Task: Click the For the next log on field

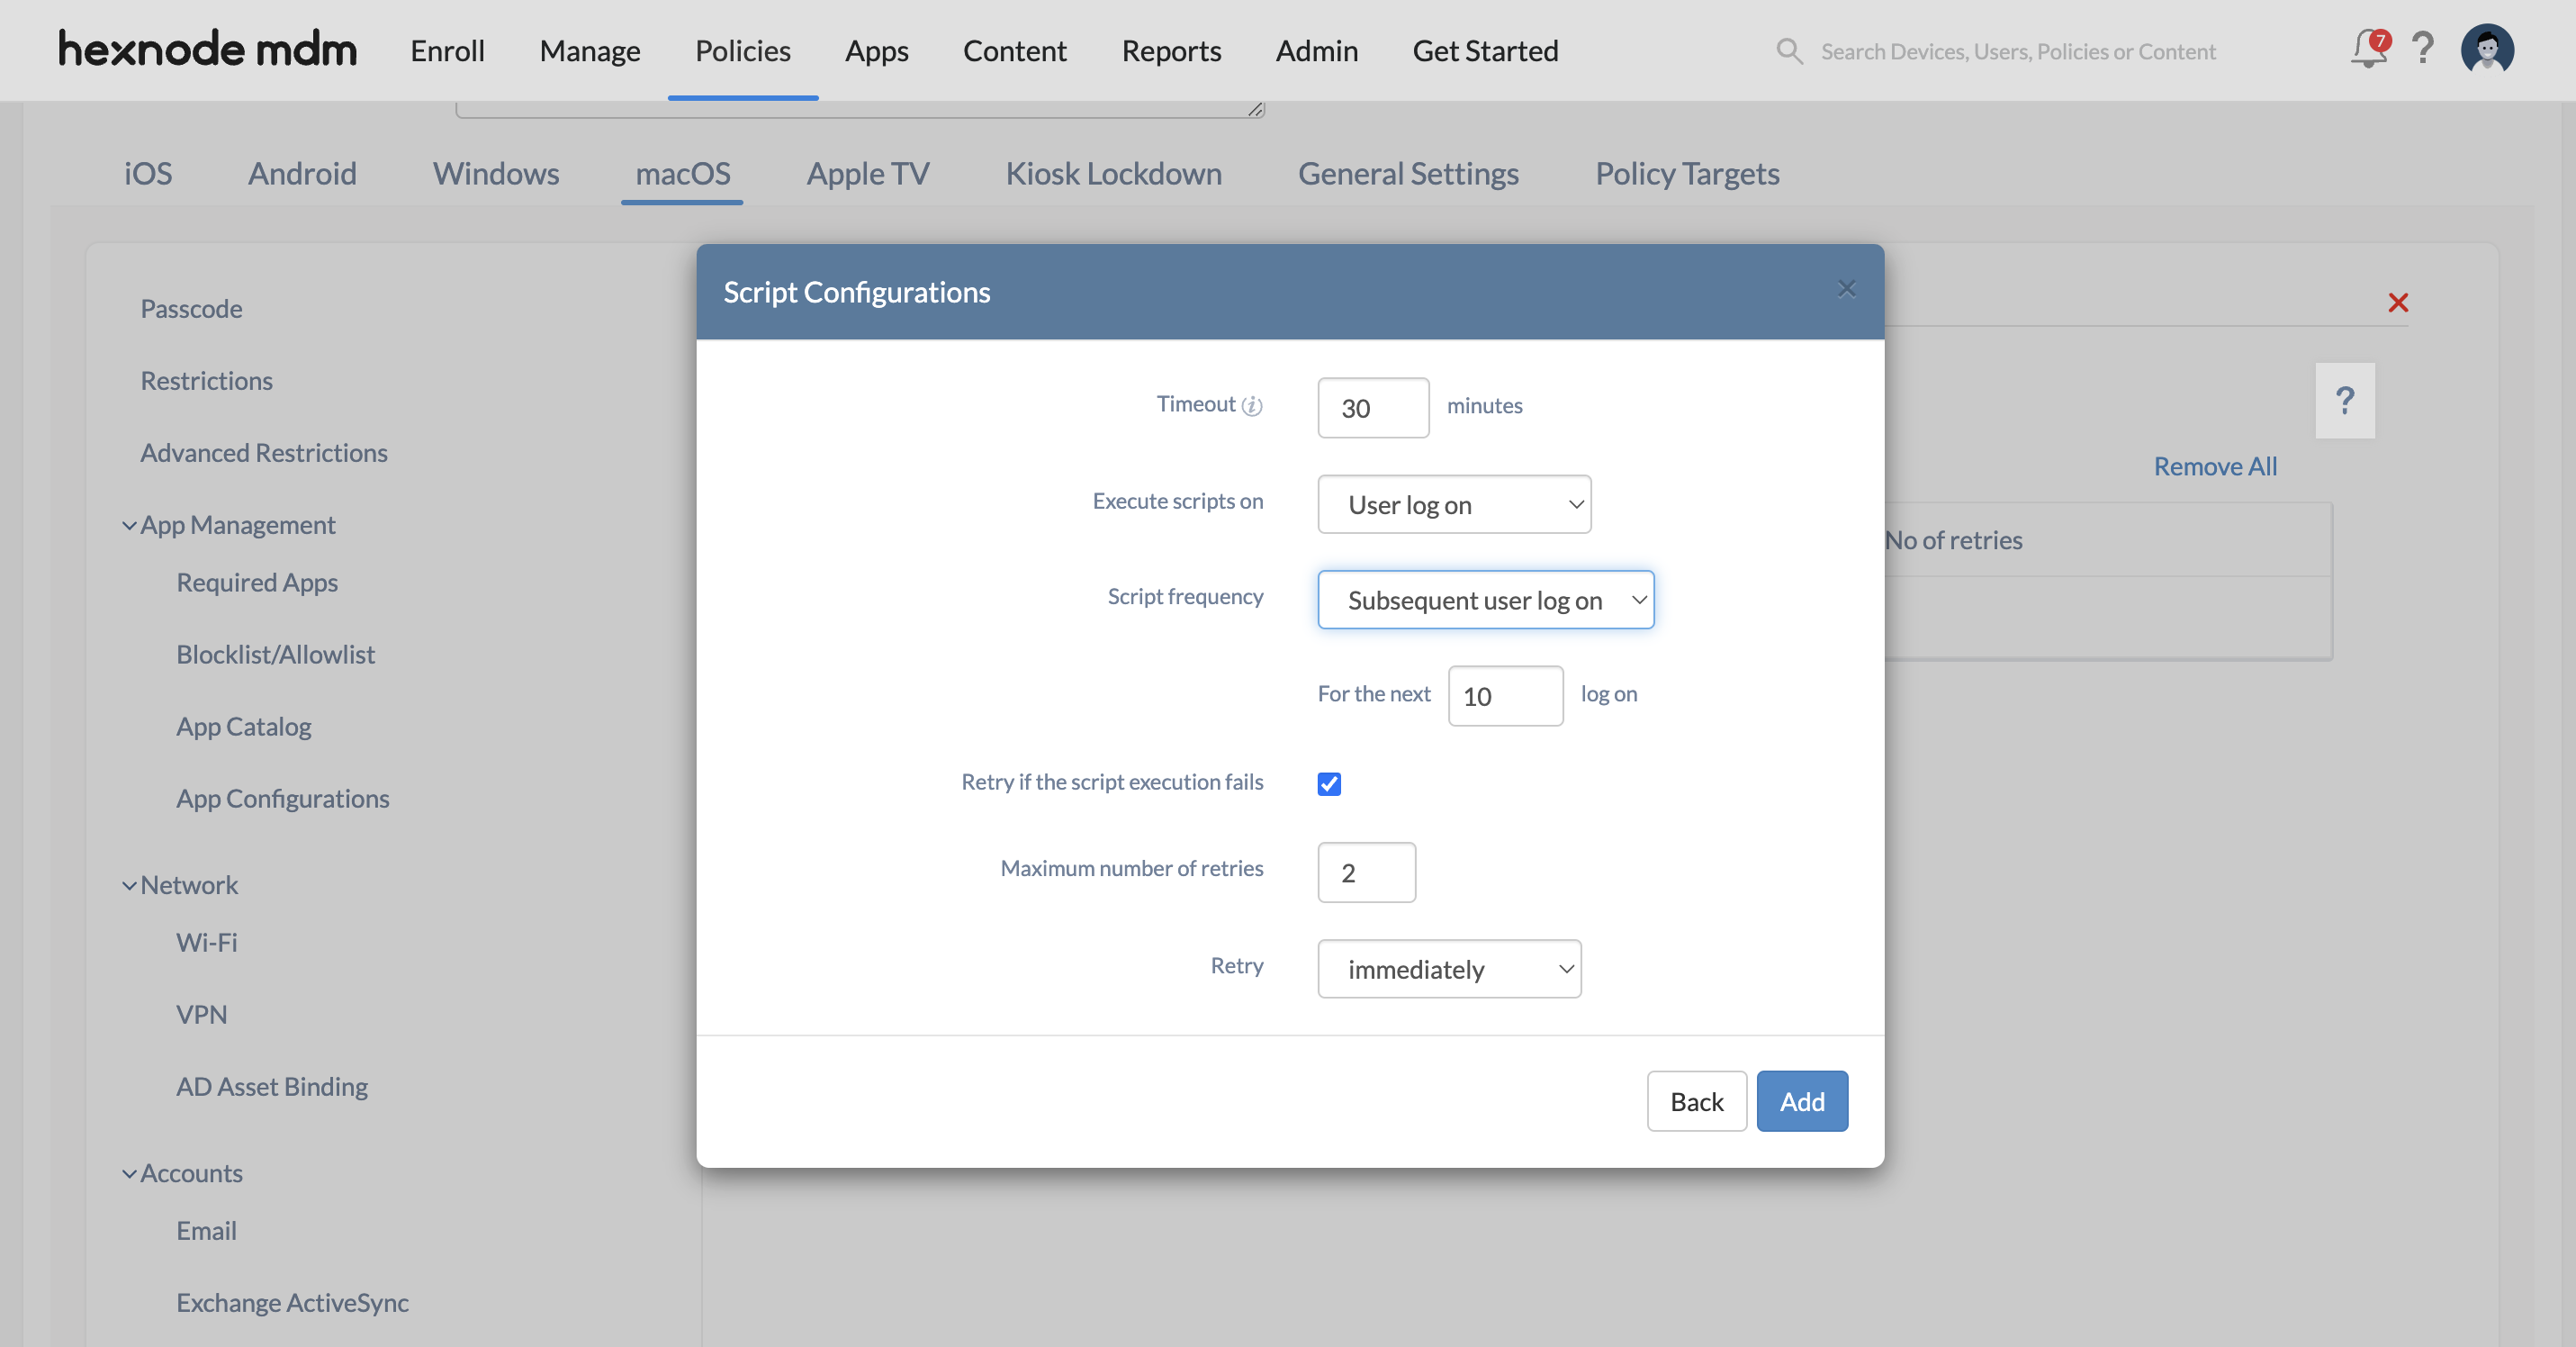Action: click(1505, 695)
